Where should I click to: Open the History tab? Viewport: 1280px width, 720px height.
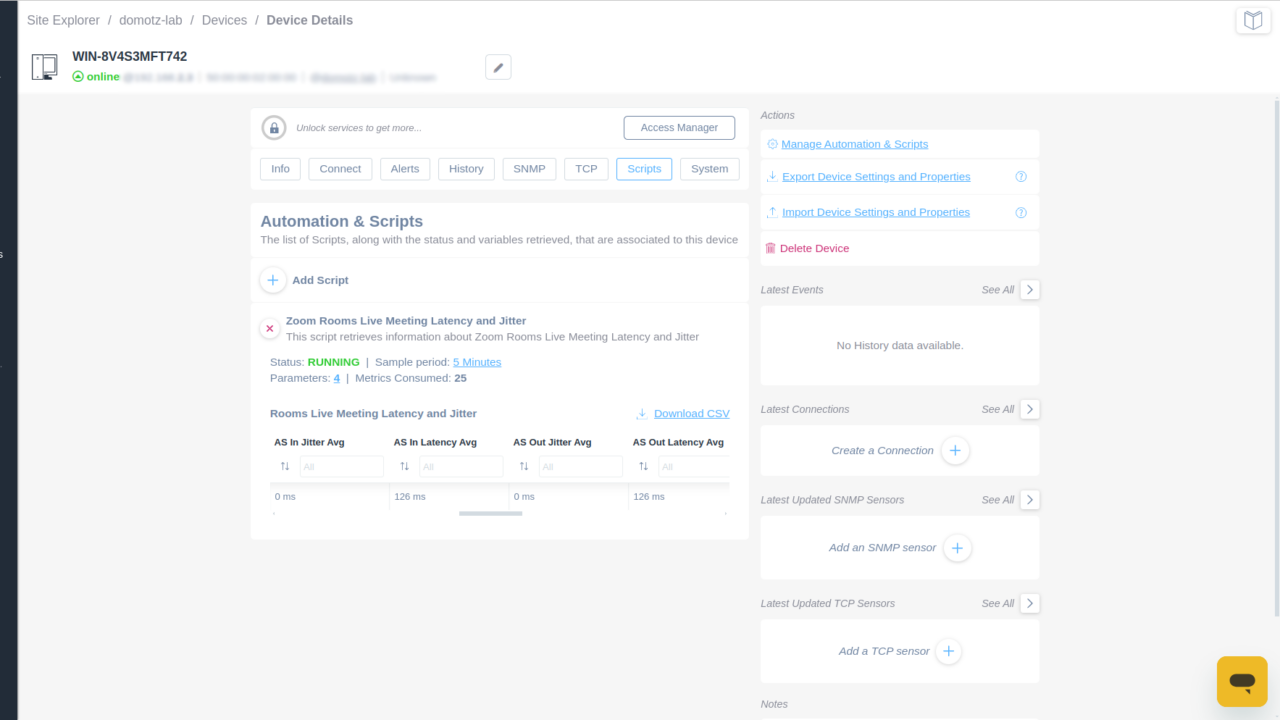pyautogui.click(x=466, y=168)
